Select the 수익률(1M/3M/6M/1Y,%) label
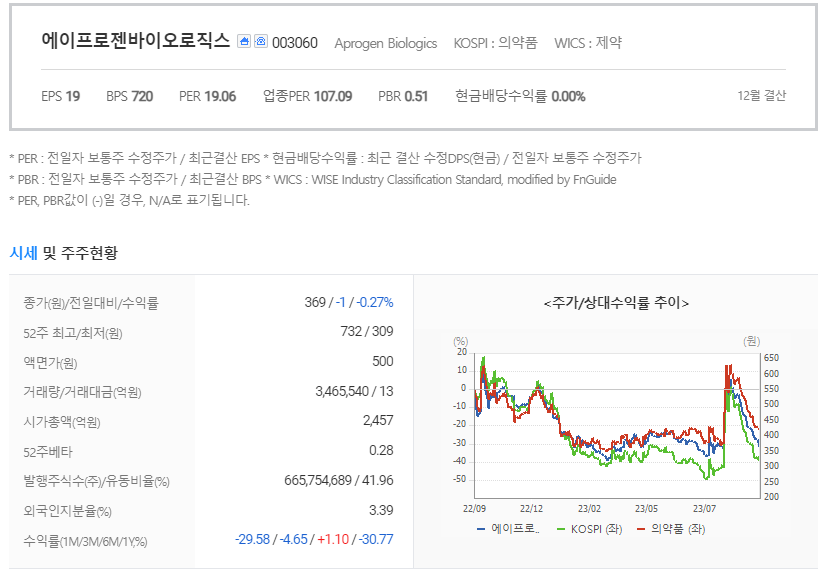Viewport: 826px width, 578px height. pos(85,541)
